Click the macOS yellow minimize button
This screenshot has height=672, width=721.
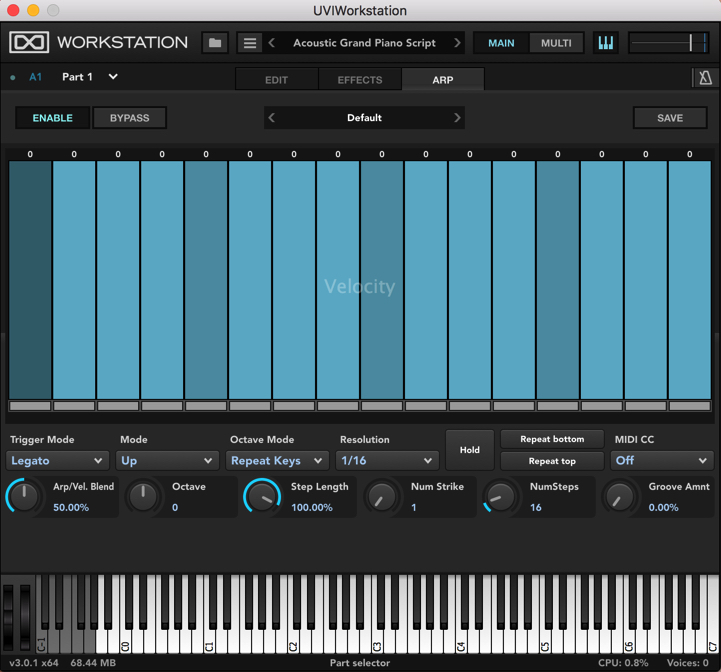click(33, 10)
